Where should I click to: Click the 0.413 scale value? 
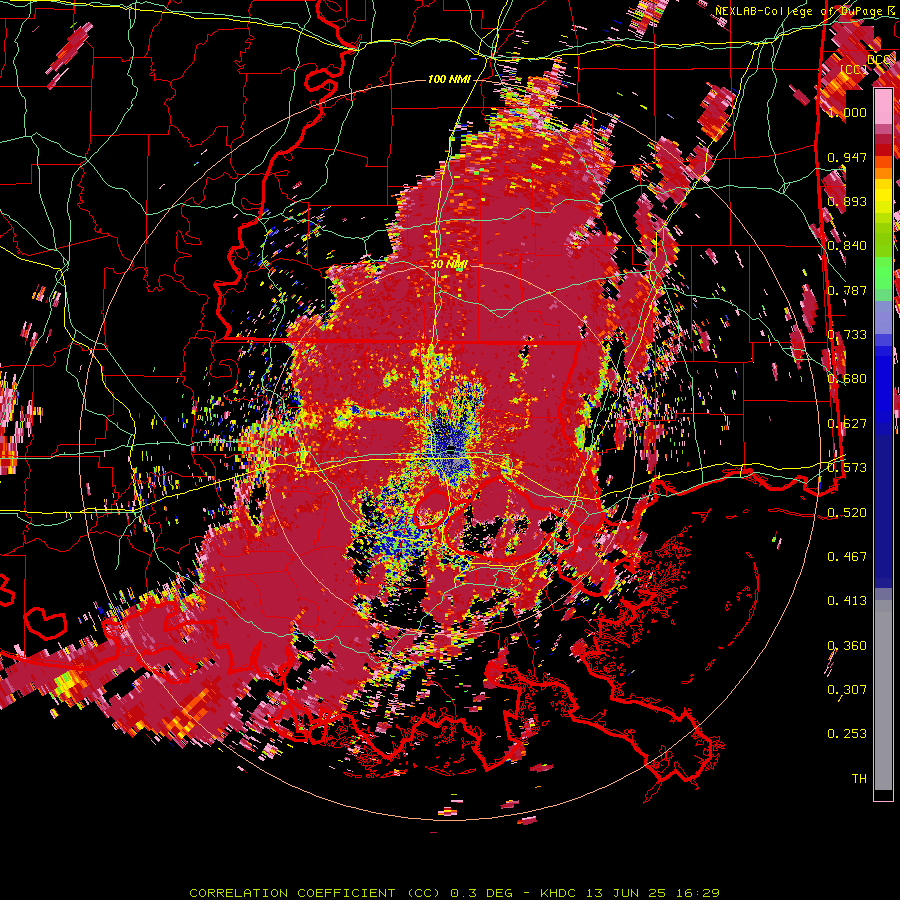pos(847,600)
